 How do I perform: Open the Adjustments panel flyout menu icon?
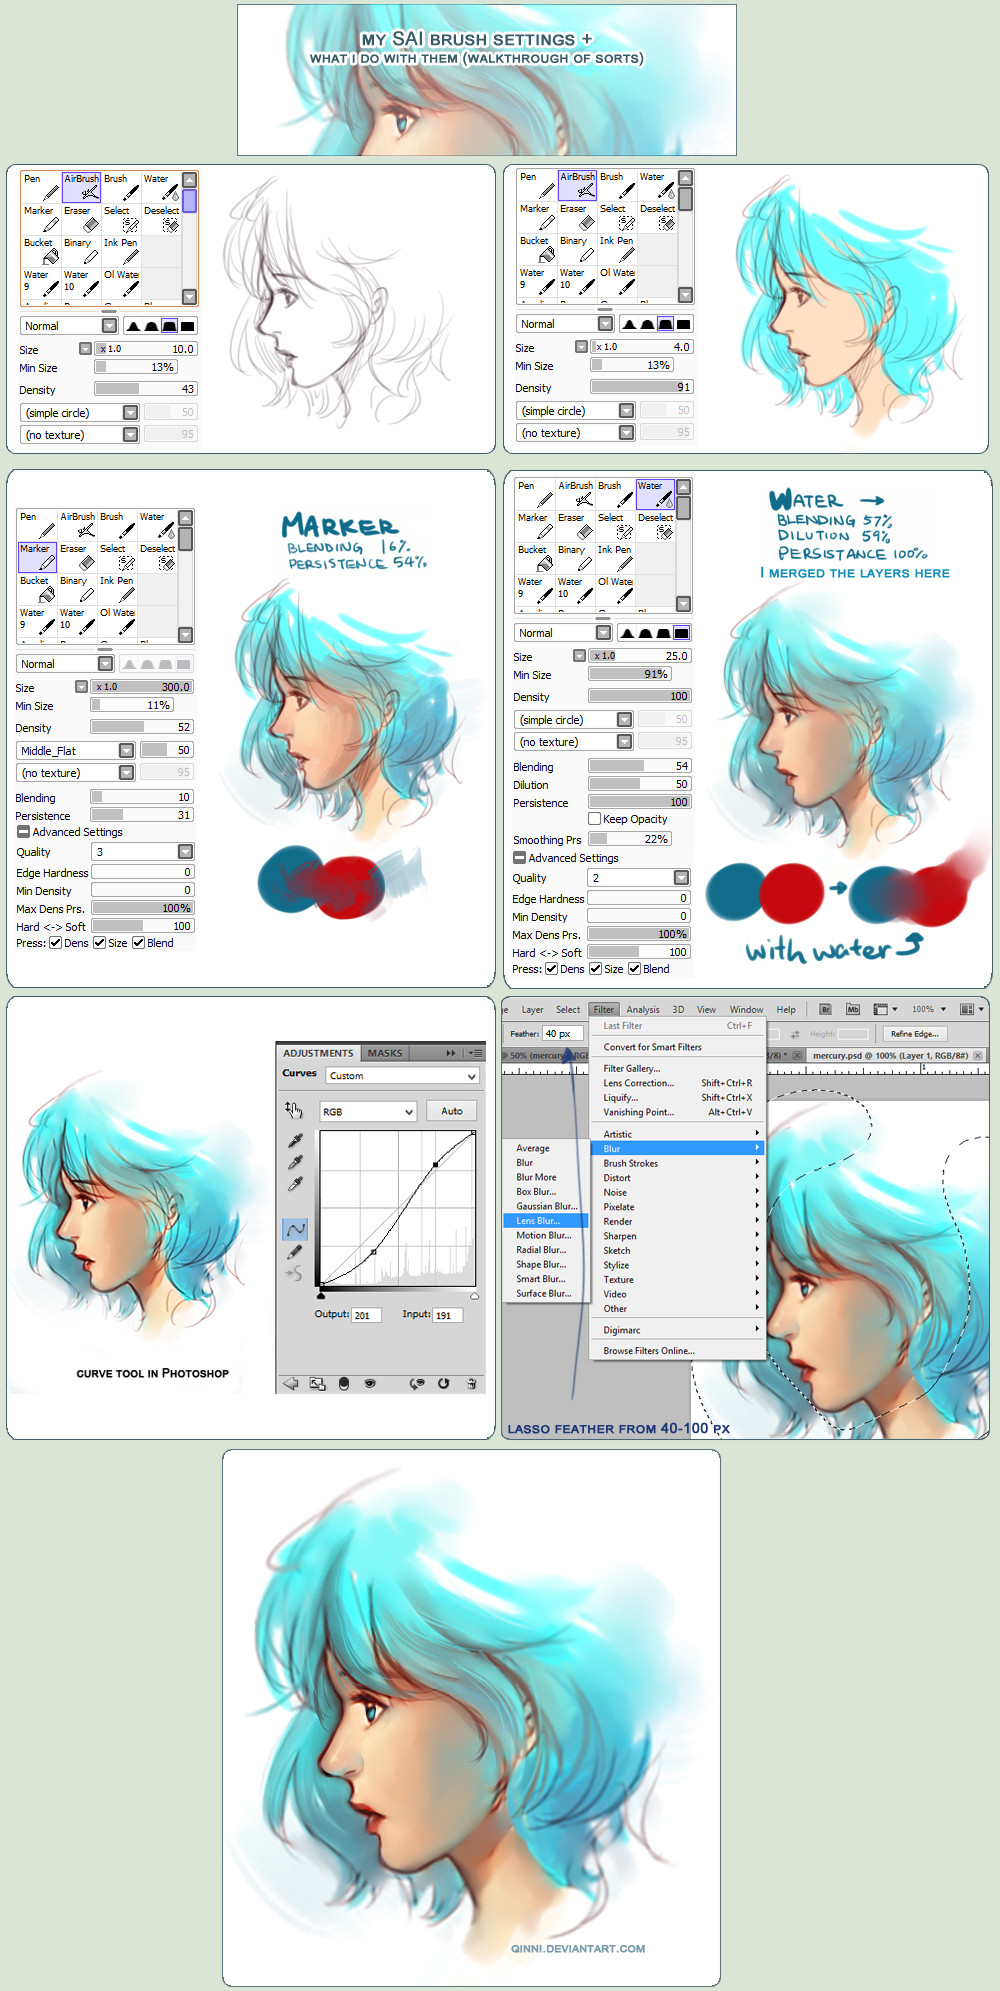[475, 1053]
